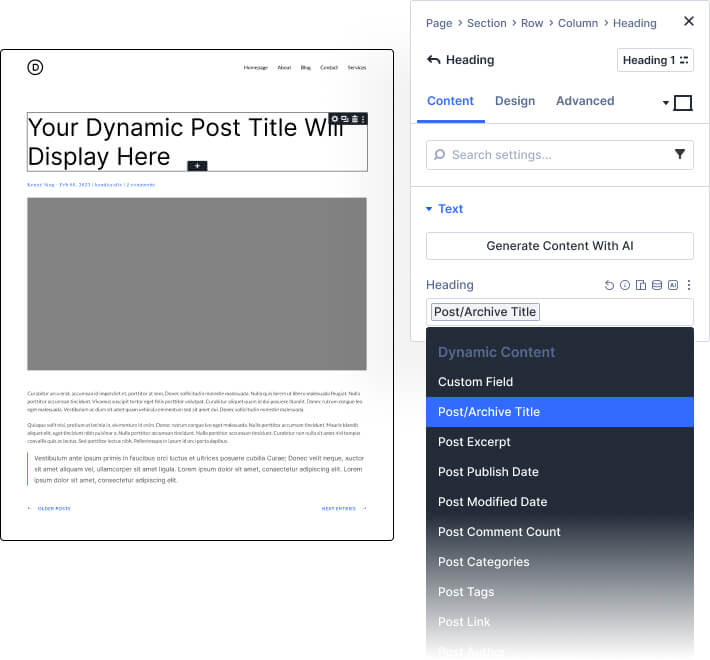Open Contact nav link in preview
This screenshot has width=710, height=660.
click(x=329, y=67)
